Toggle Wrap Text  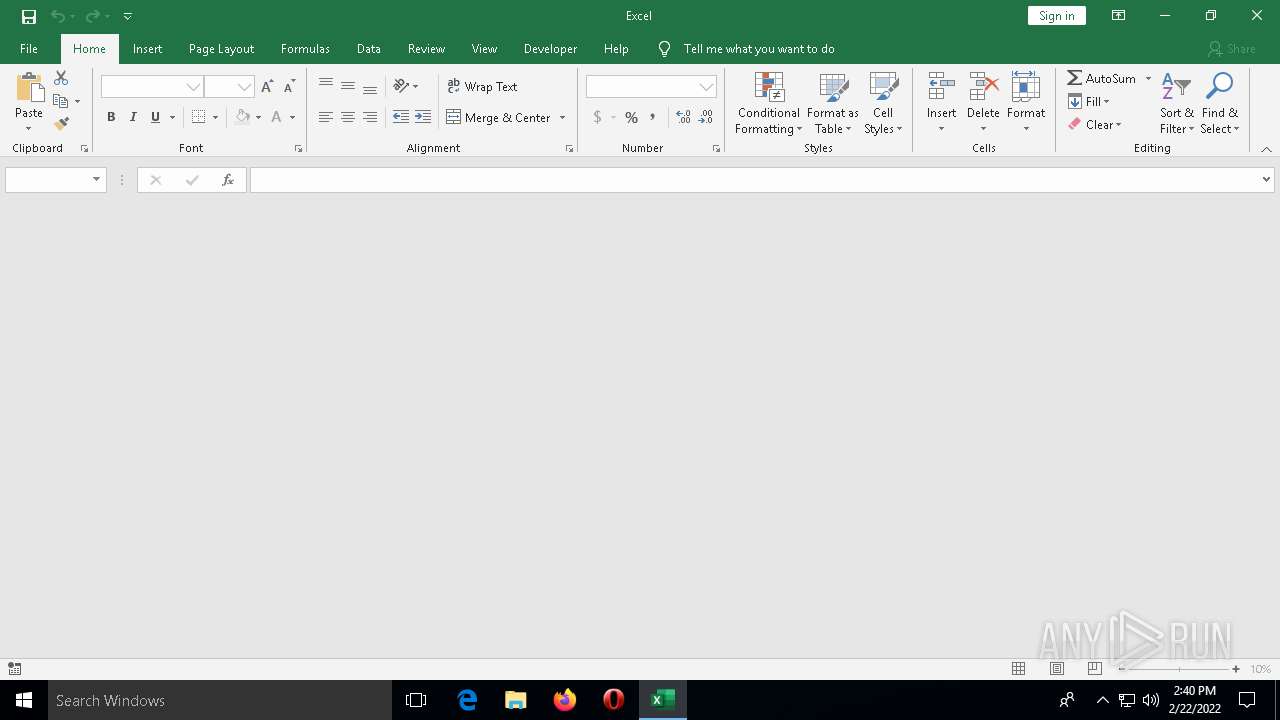[x=482, y=87]
